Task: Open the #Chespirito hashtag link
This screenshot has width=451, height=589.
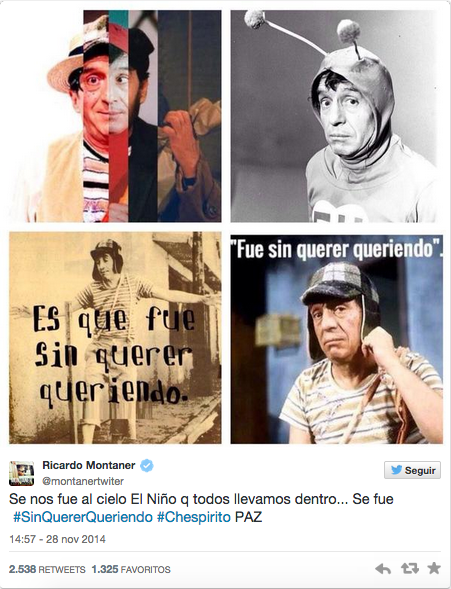Action: click(x=193, y=517)
